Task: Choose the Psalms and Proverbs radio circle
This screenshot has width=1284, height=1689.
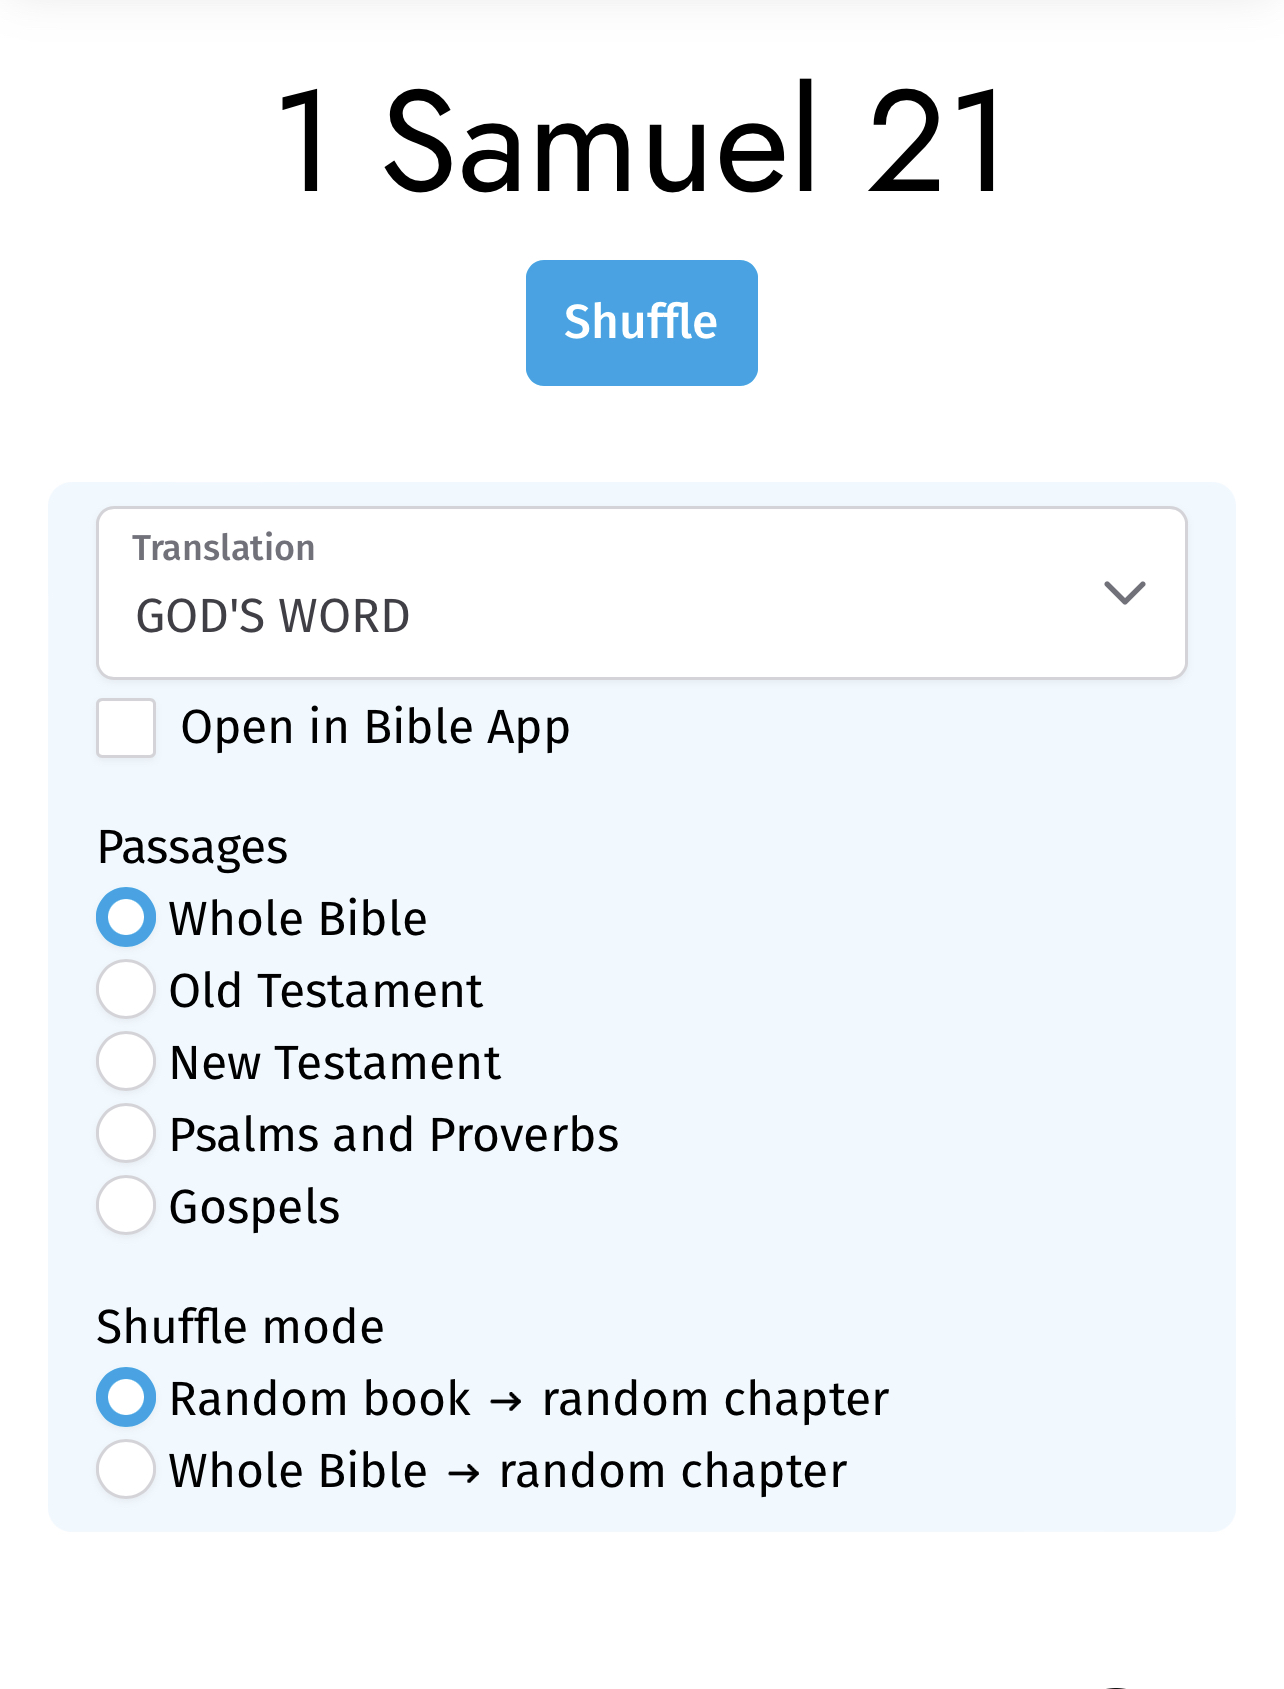Action: 126,1133
